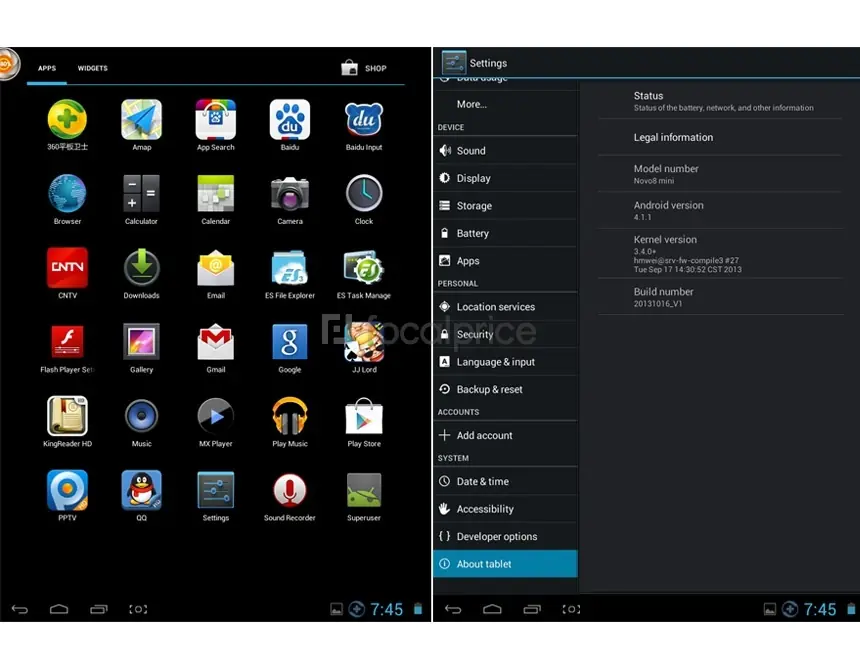Open Flash Player Settings app
The image size is (860, 666).
(x=67, y=341)
